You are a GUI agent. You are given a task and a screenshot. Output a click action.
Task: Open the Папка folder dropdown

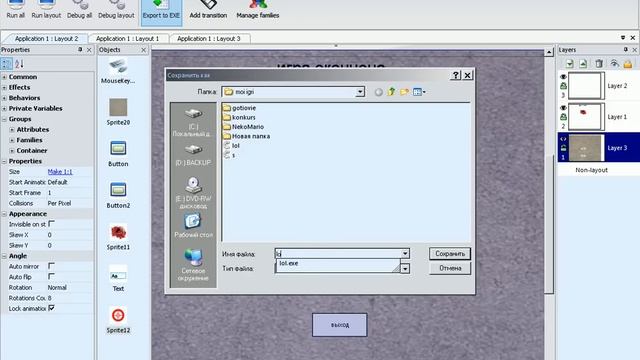point(360,92)
